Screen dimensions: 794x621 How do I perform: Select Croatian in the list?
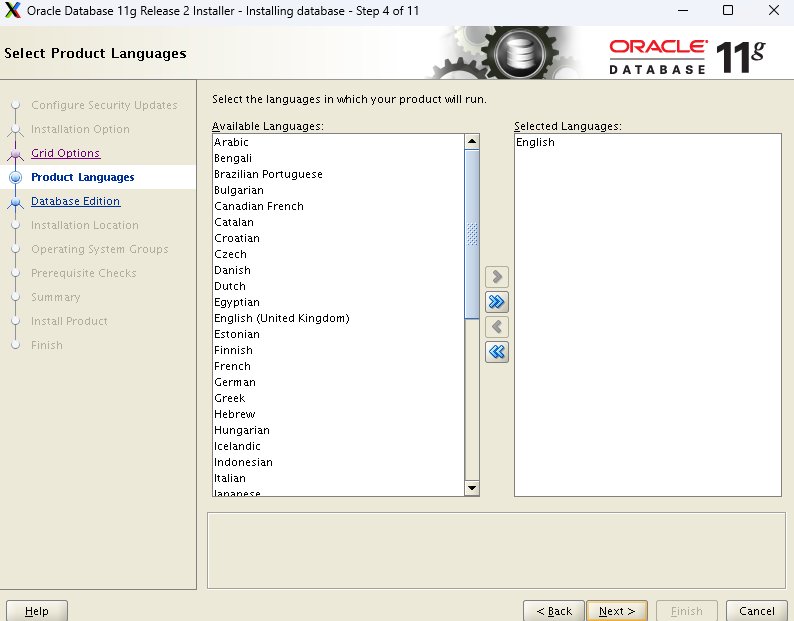[338, 238]
